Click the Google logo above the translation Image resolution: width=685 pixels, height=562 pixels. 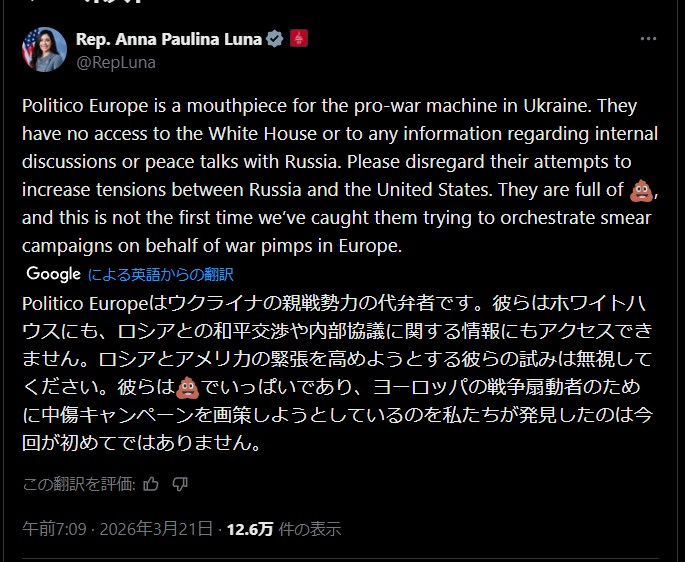coord(53,273)
